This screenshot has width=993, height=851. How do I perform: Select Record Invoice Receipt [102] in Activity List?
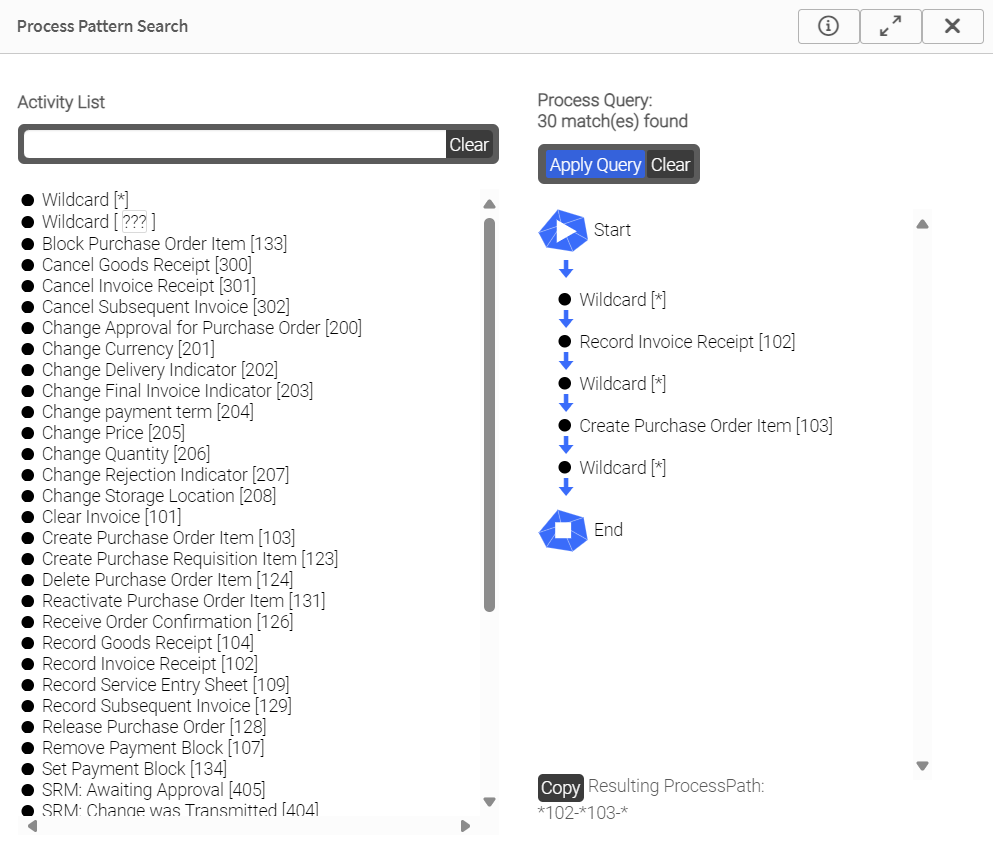[x=150, y=664]
